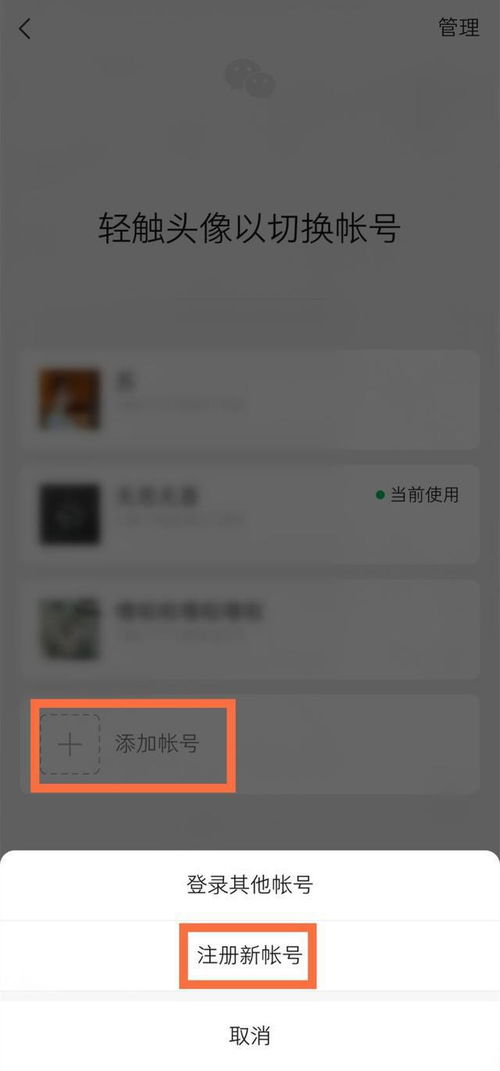Tap the blurred ID under current account name

tap(180, 521)
